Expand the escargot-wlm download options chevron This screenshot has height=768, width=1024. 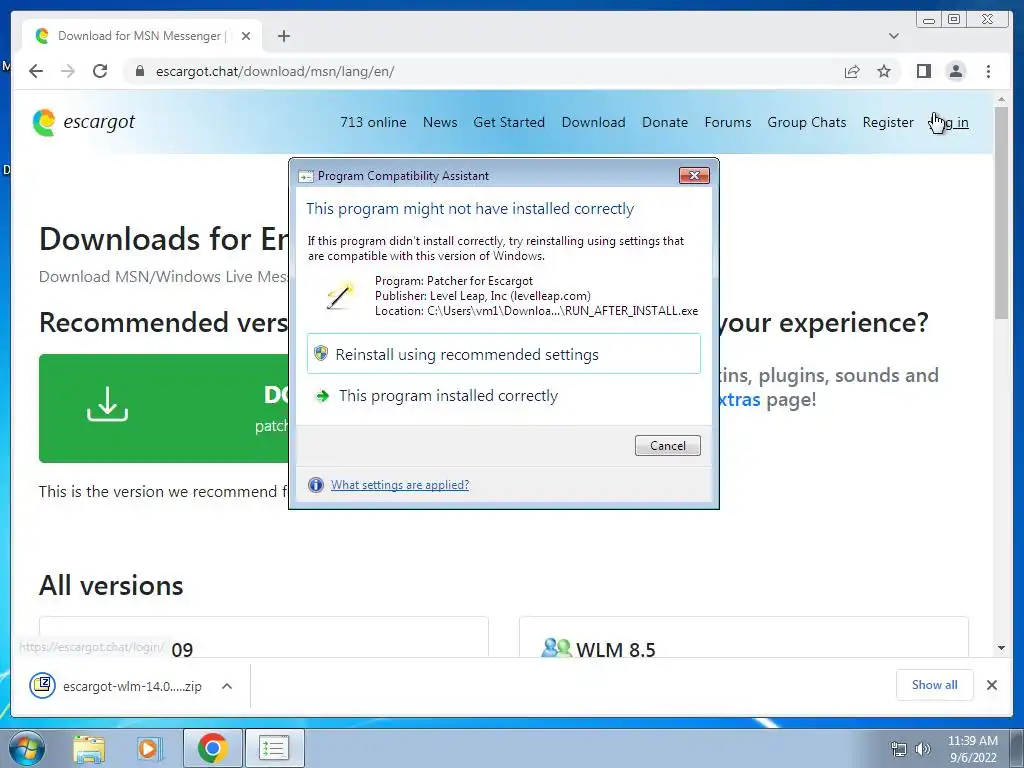click(227, 686)
